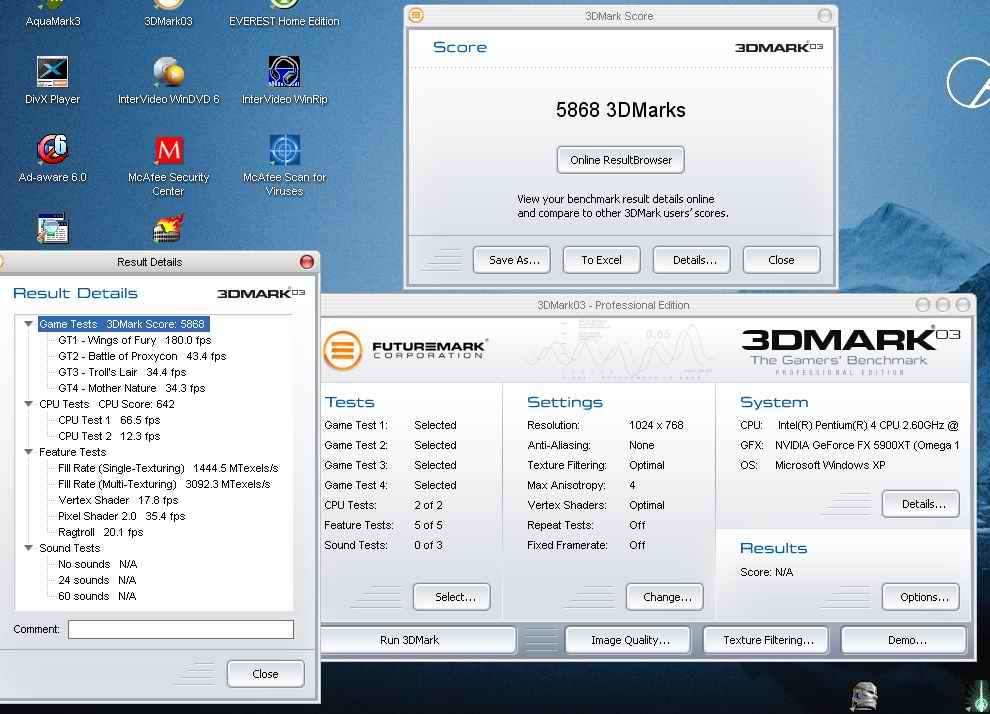Image resolution: width=990 pixels, height=714 pixels.
Task: Select No sounds N/A row
Action: coord(97,564)
